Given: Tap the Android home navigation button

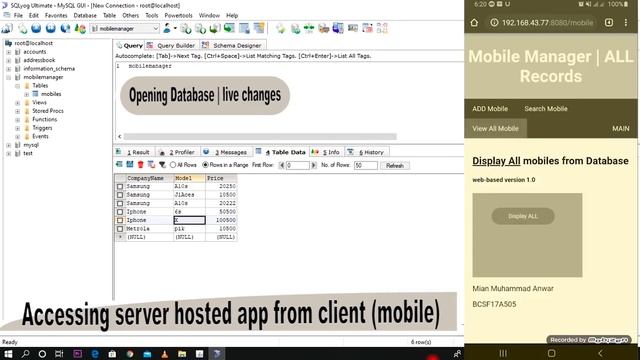Looking at the screenshot, I should point(551,353).
